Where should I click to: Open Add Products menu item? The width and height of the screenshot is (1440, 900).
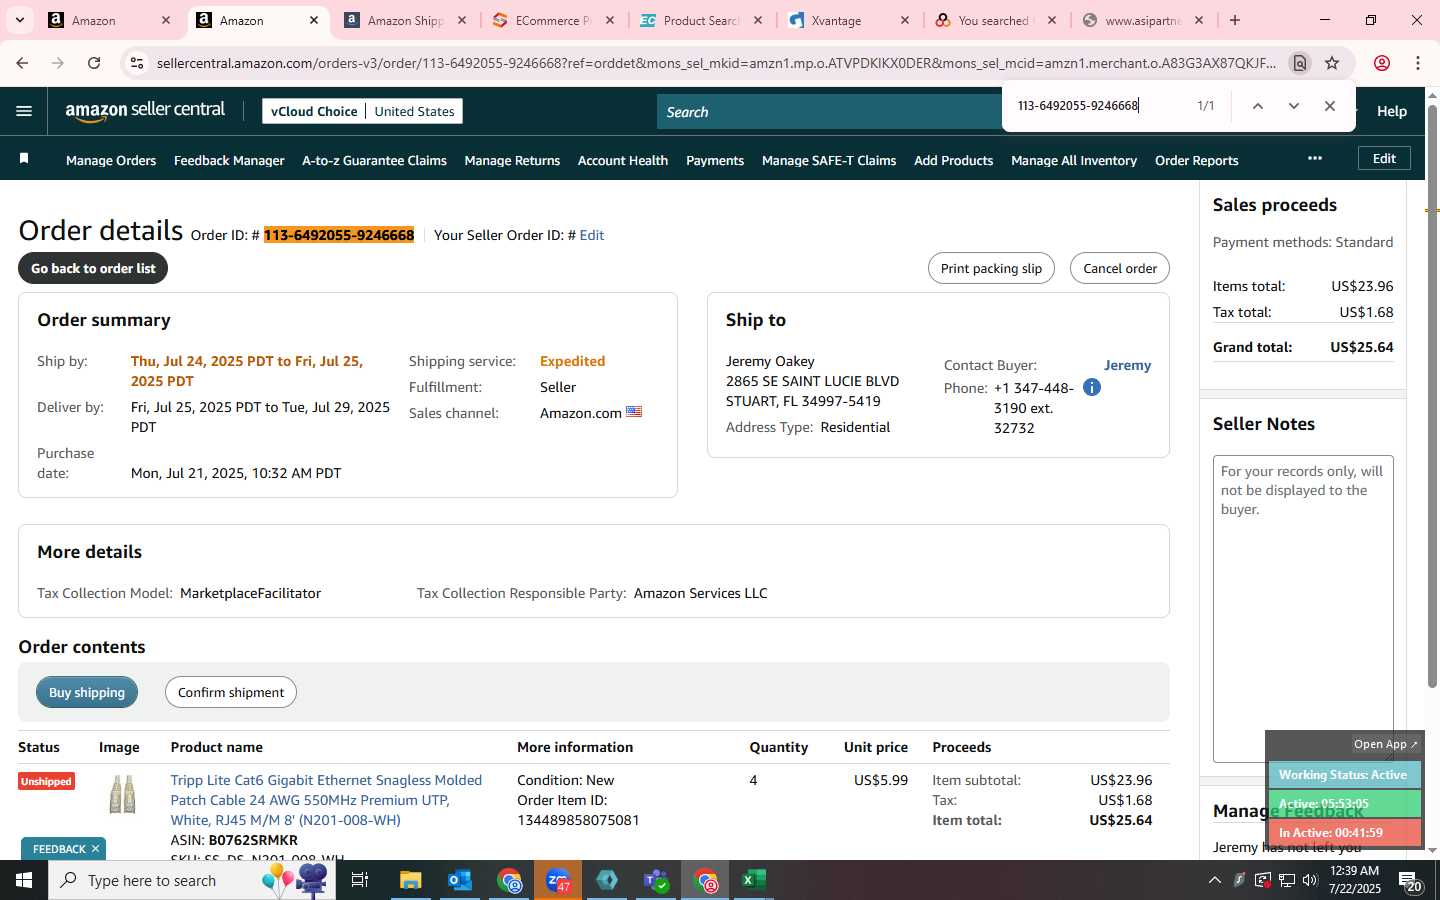953,160
